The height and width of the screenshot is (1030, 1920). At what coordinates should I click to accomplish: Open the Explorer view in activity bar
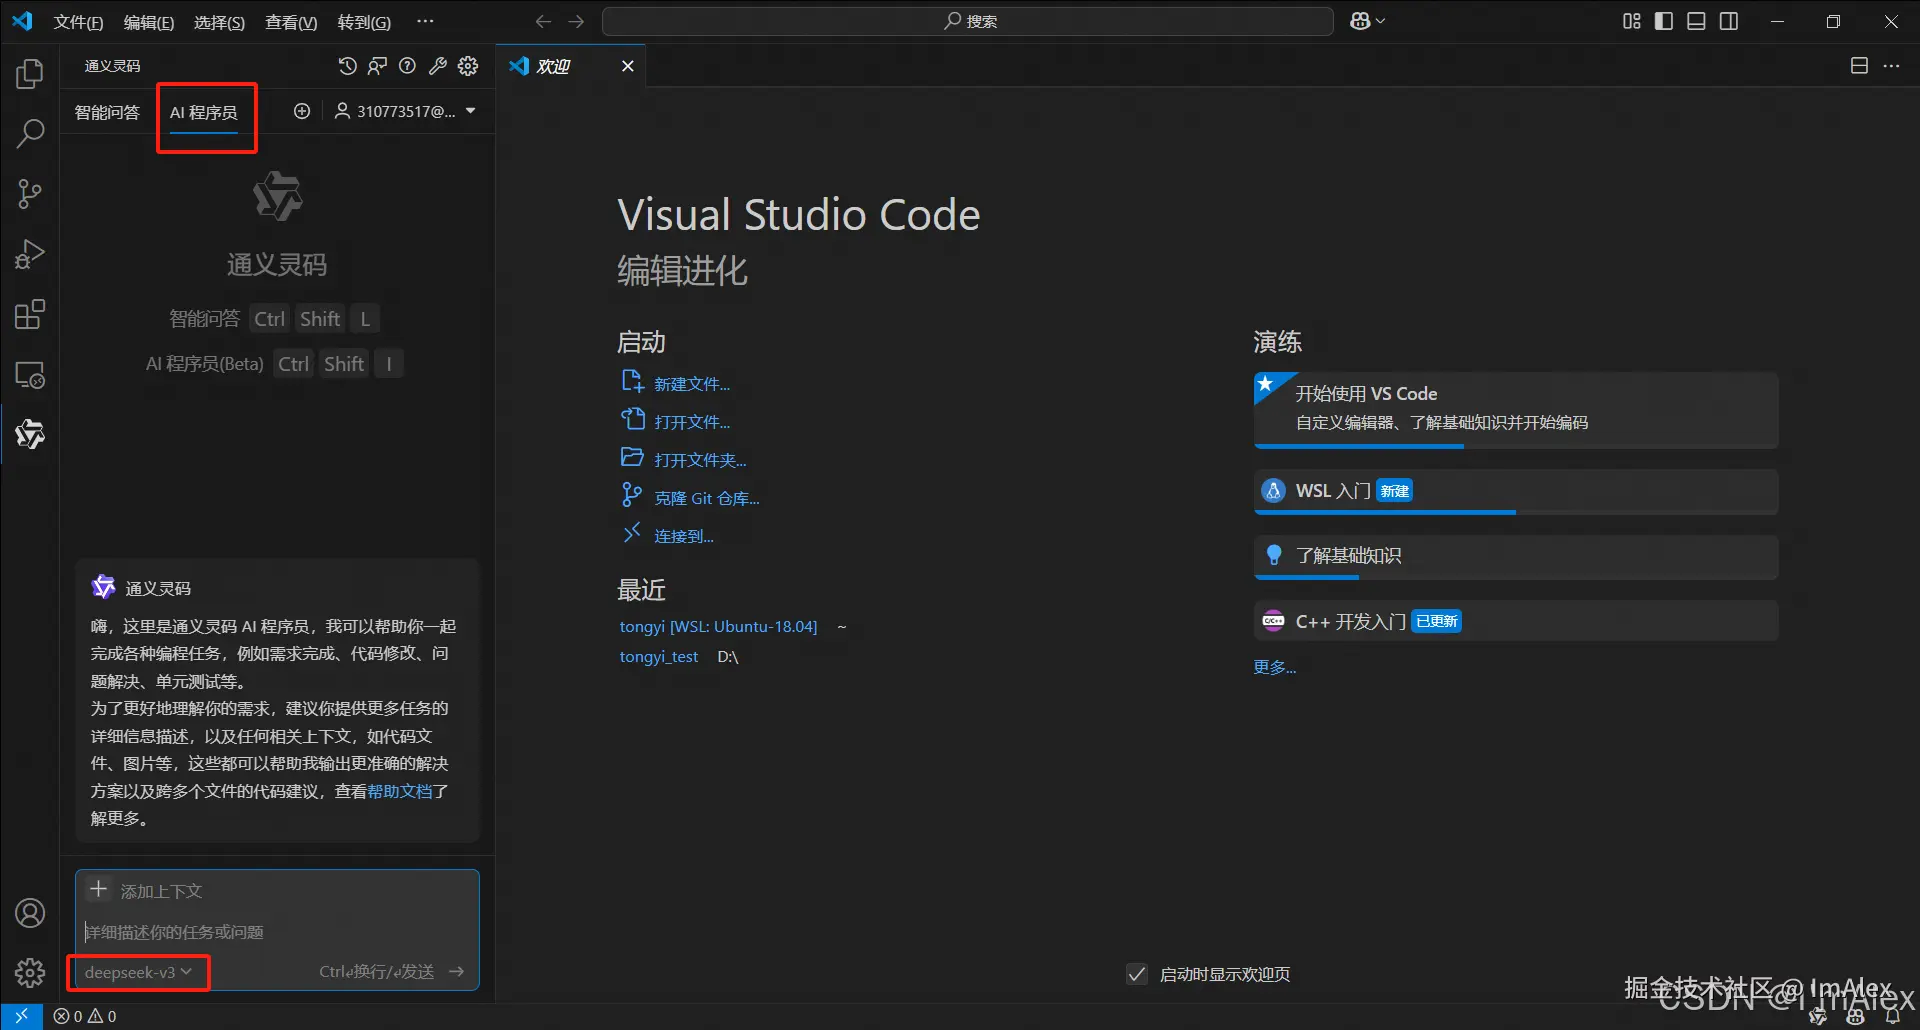(30, 74)
